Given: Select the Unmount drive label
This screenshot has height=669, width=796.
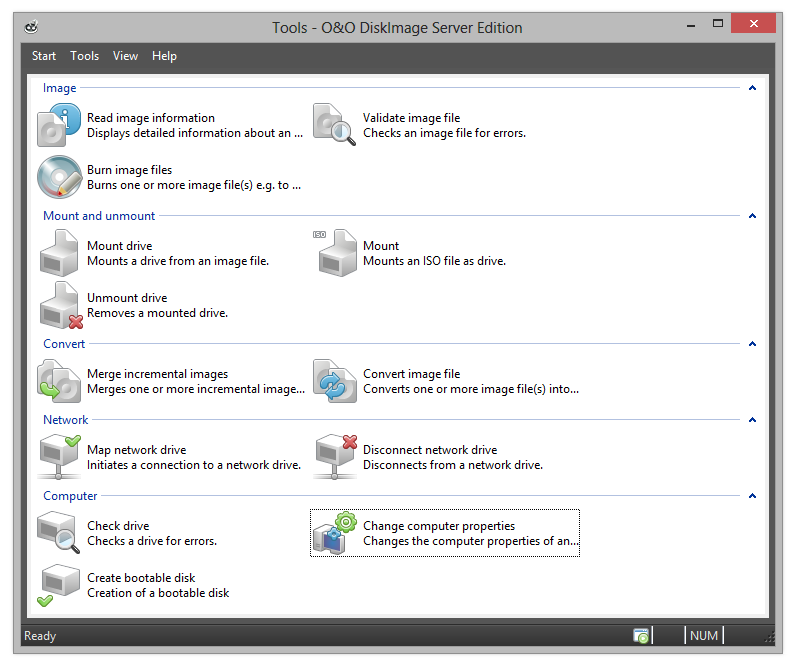Looking at the screenshot, I should [x=127, y=298].
